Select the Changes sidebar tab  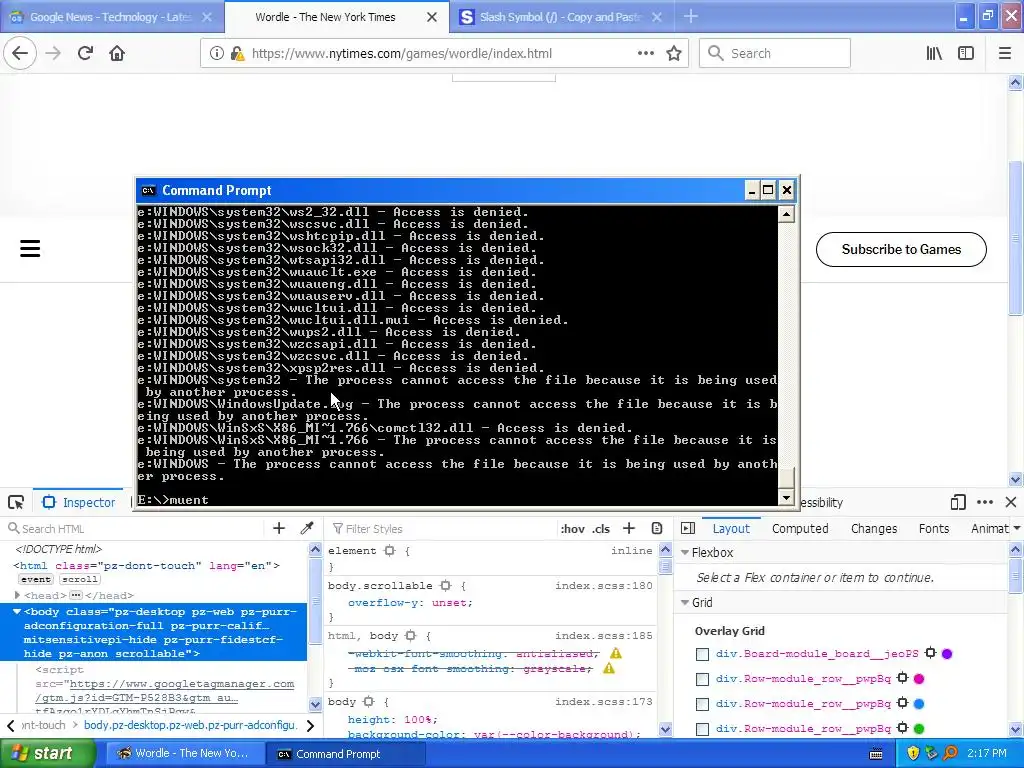[874, 528]
